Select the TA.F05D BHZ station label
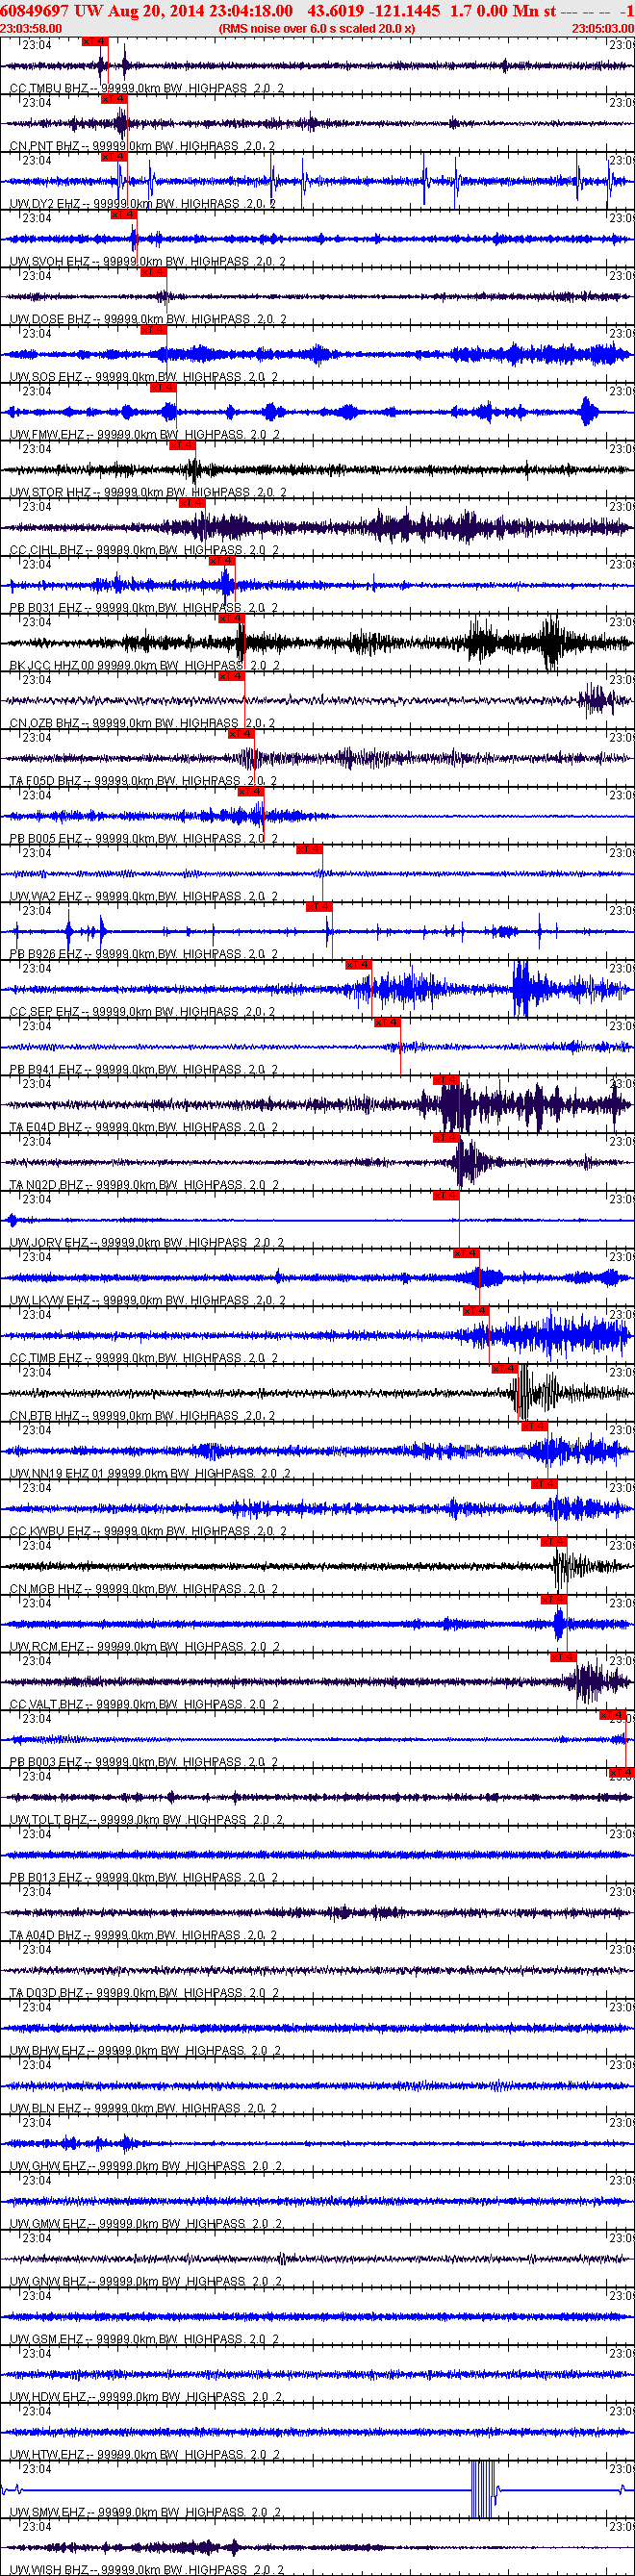The image size is (635, 2576). point(144,781)
